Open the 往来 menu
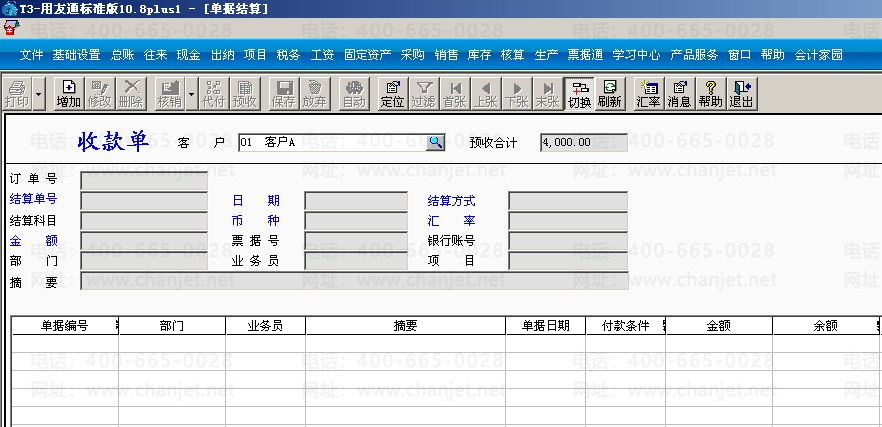This screenshot has width=882, height=427. click(x=156, y=55)
